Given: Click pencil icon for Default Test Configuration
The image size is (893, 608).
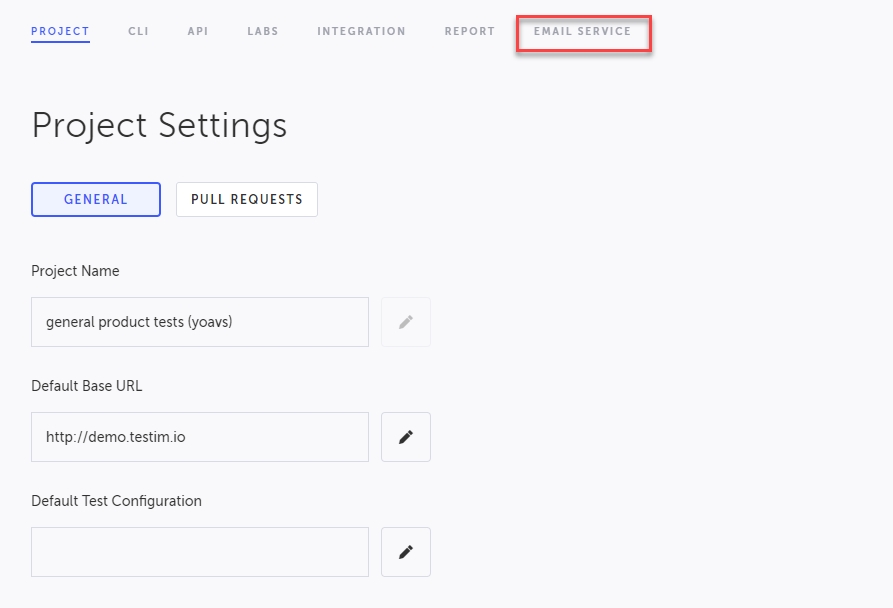Looking at the screenshot, I should 405,552.
